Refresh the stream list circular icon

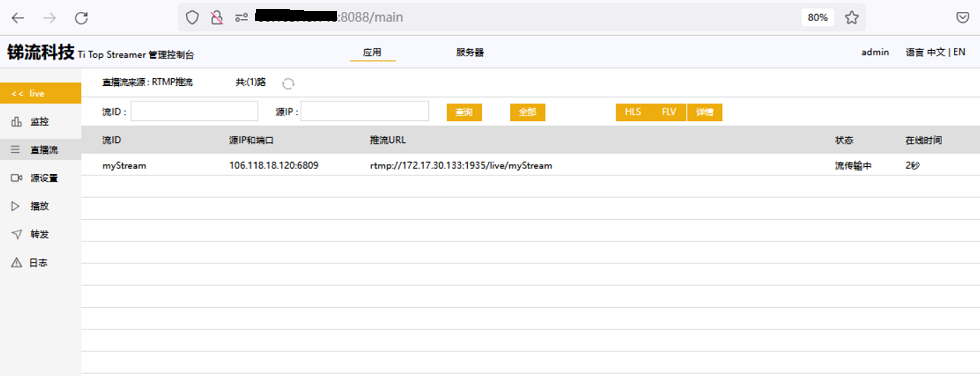288,83
